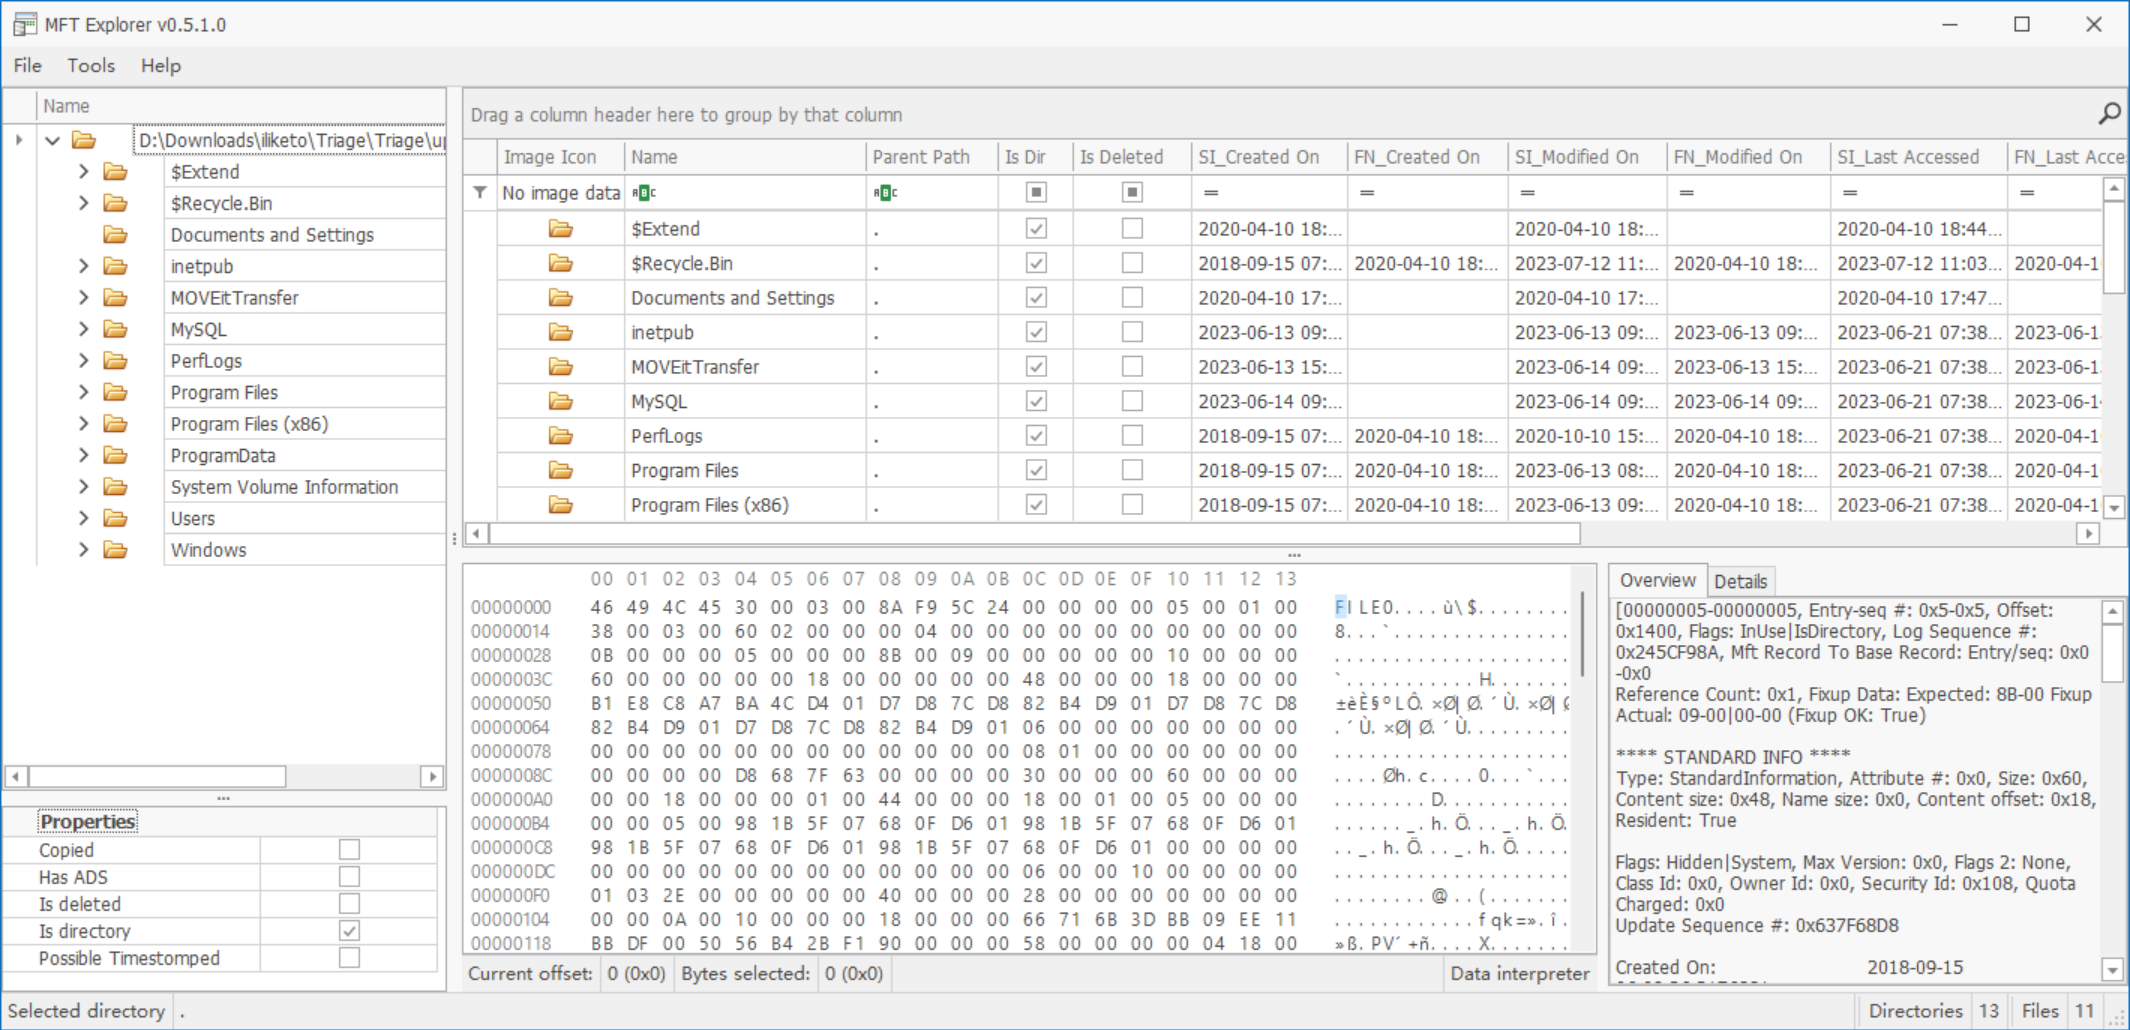
Task: Click the MFT Explorer app icon in title bar
Action: point(24,24)
